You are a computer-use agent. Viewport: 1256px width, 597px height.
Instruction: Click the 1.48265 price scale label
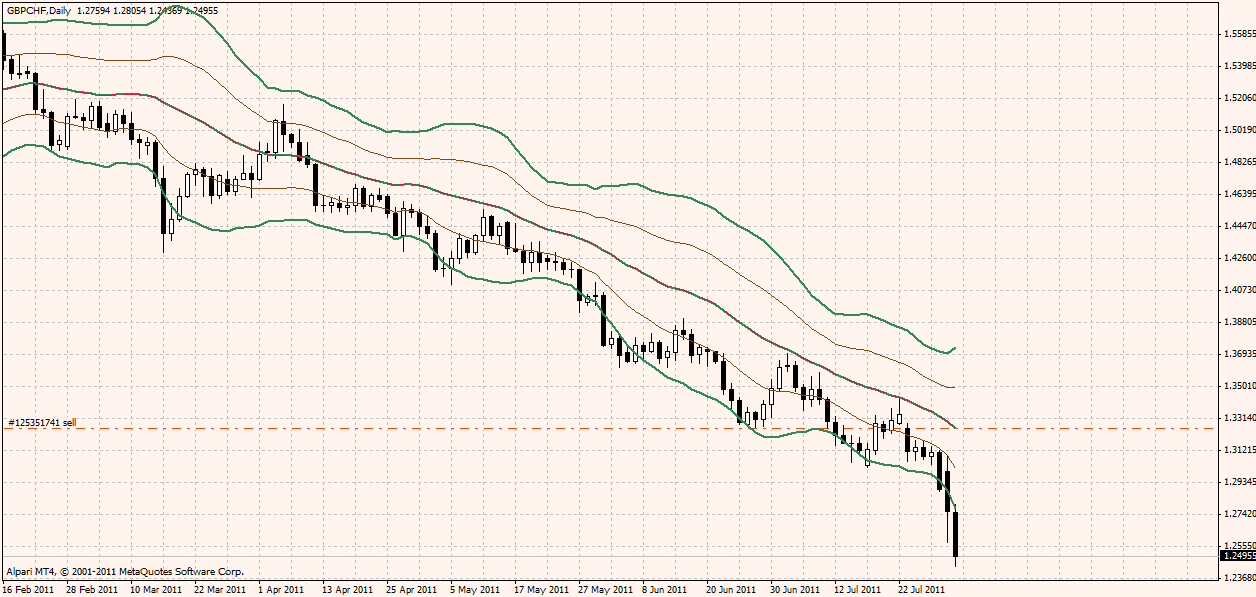[1238, 162]
